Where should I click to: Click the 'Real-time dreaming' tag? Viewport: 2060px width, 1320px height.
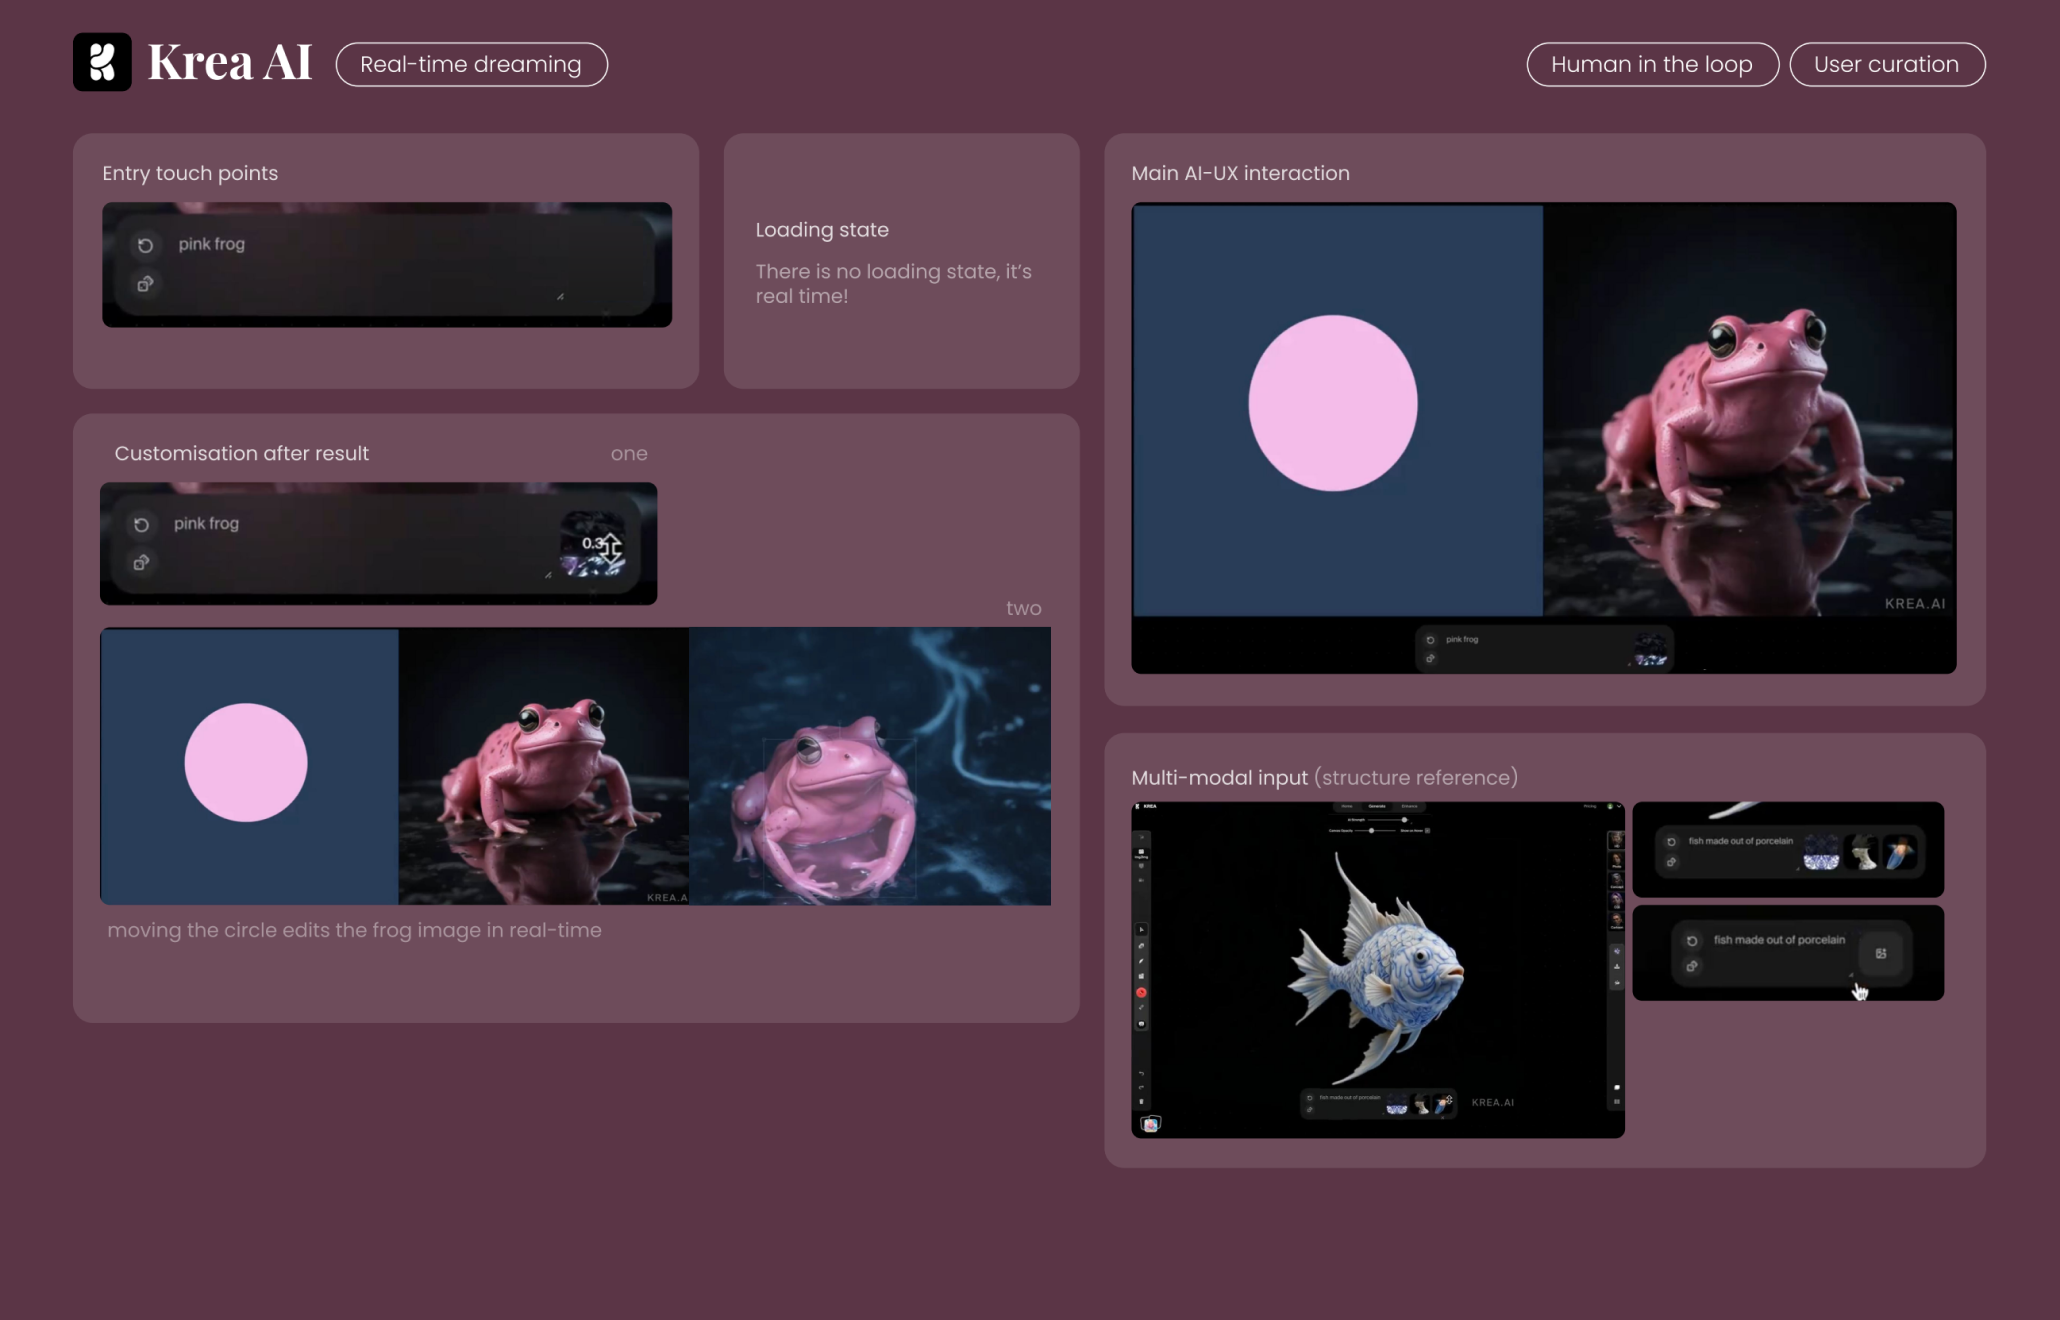tap(471, 64)
